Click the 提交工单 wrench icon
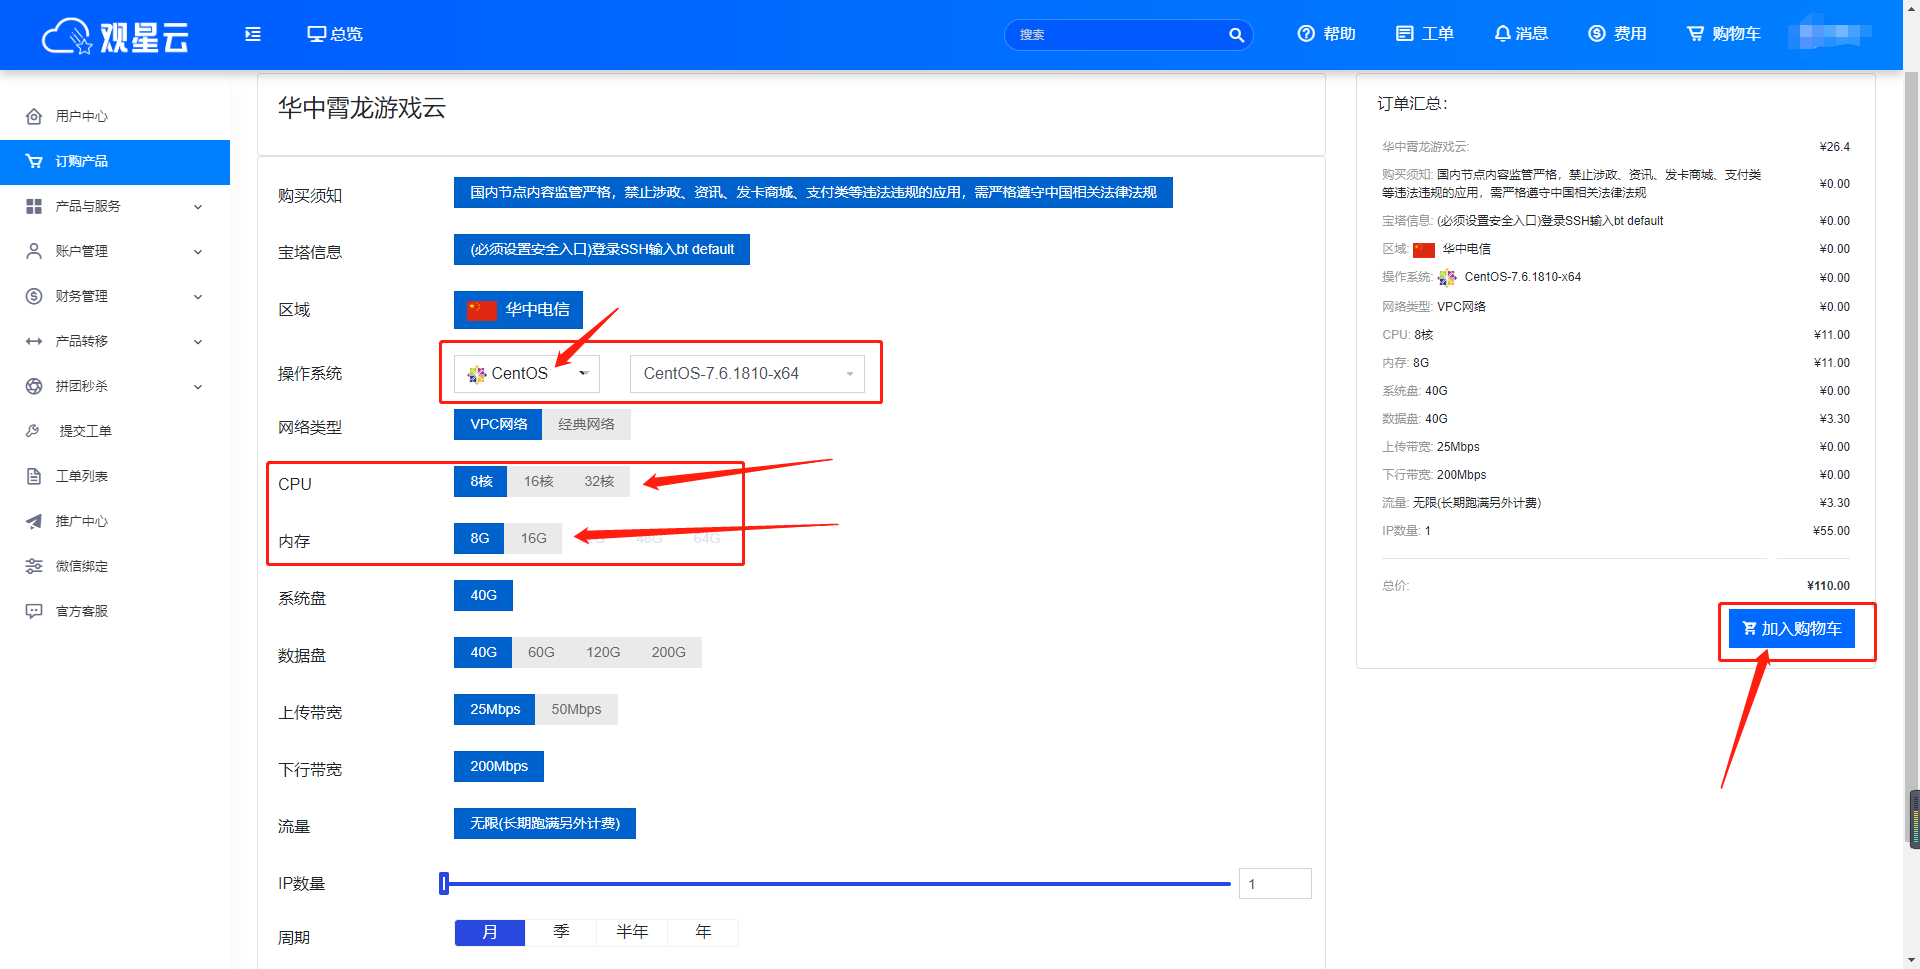Screen dimensions: 1920x969 [34, 431]
